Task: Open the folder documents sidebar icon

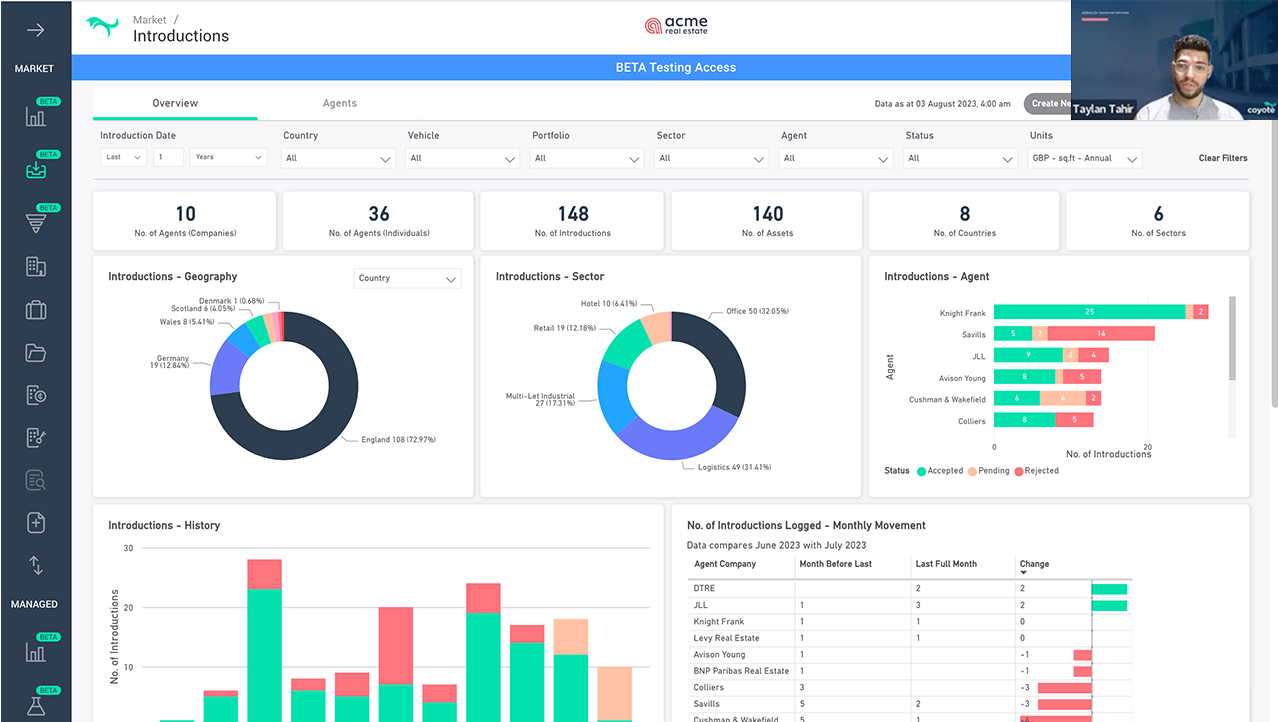Action: point(36,352)
